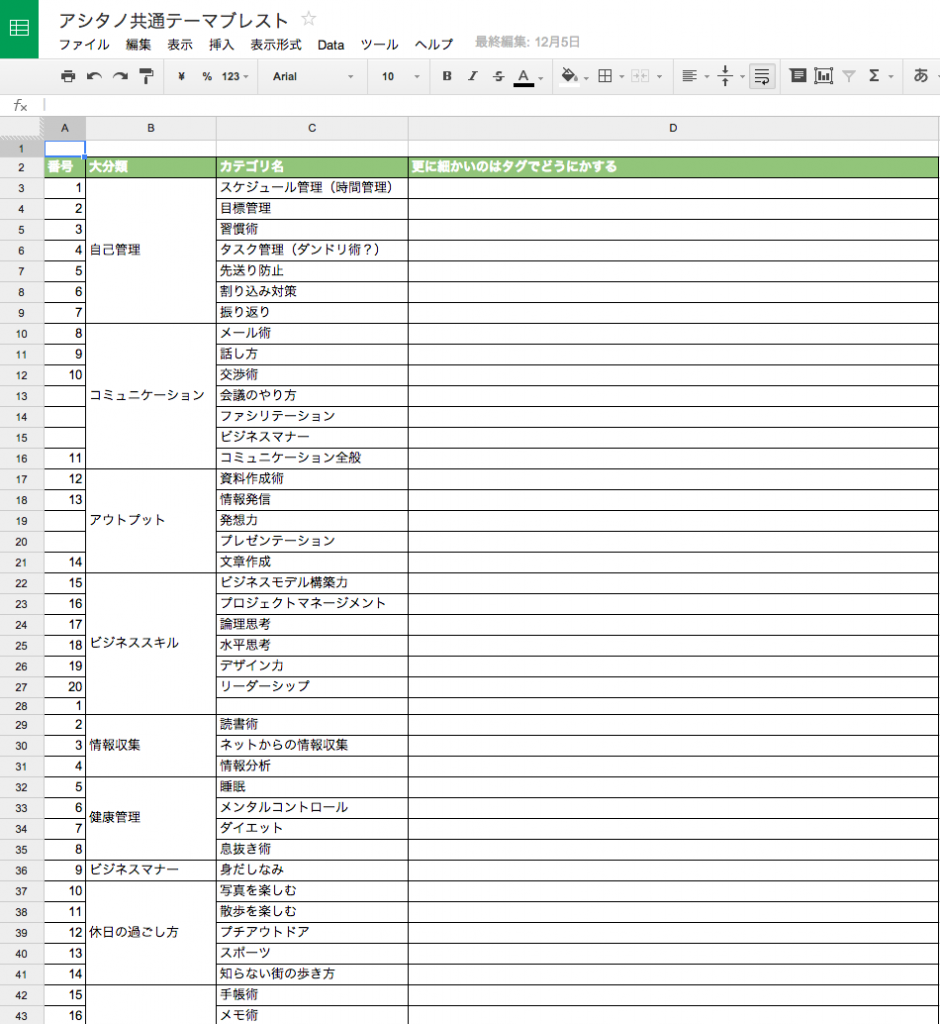Open the Arial font dropdown
Image resolution: width=940 pixels, height=1024 pixels.
(313, 76)
